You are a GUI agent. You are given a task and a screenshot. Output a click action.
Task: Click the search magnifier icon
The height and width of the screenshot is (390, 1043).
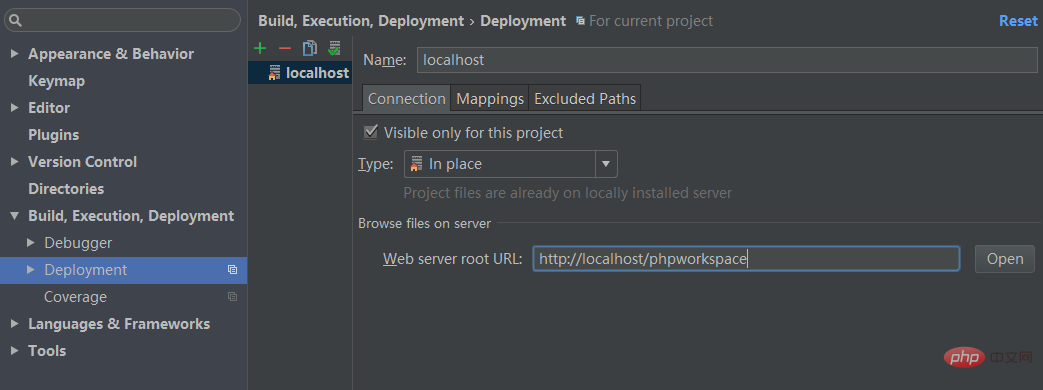[x=15, y=21]
